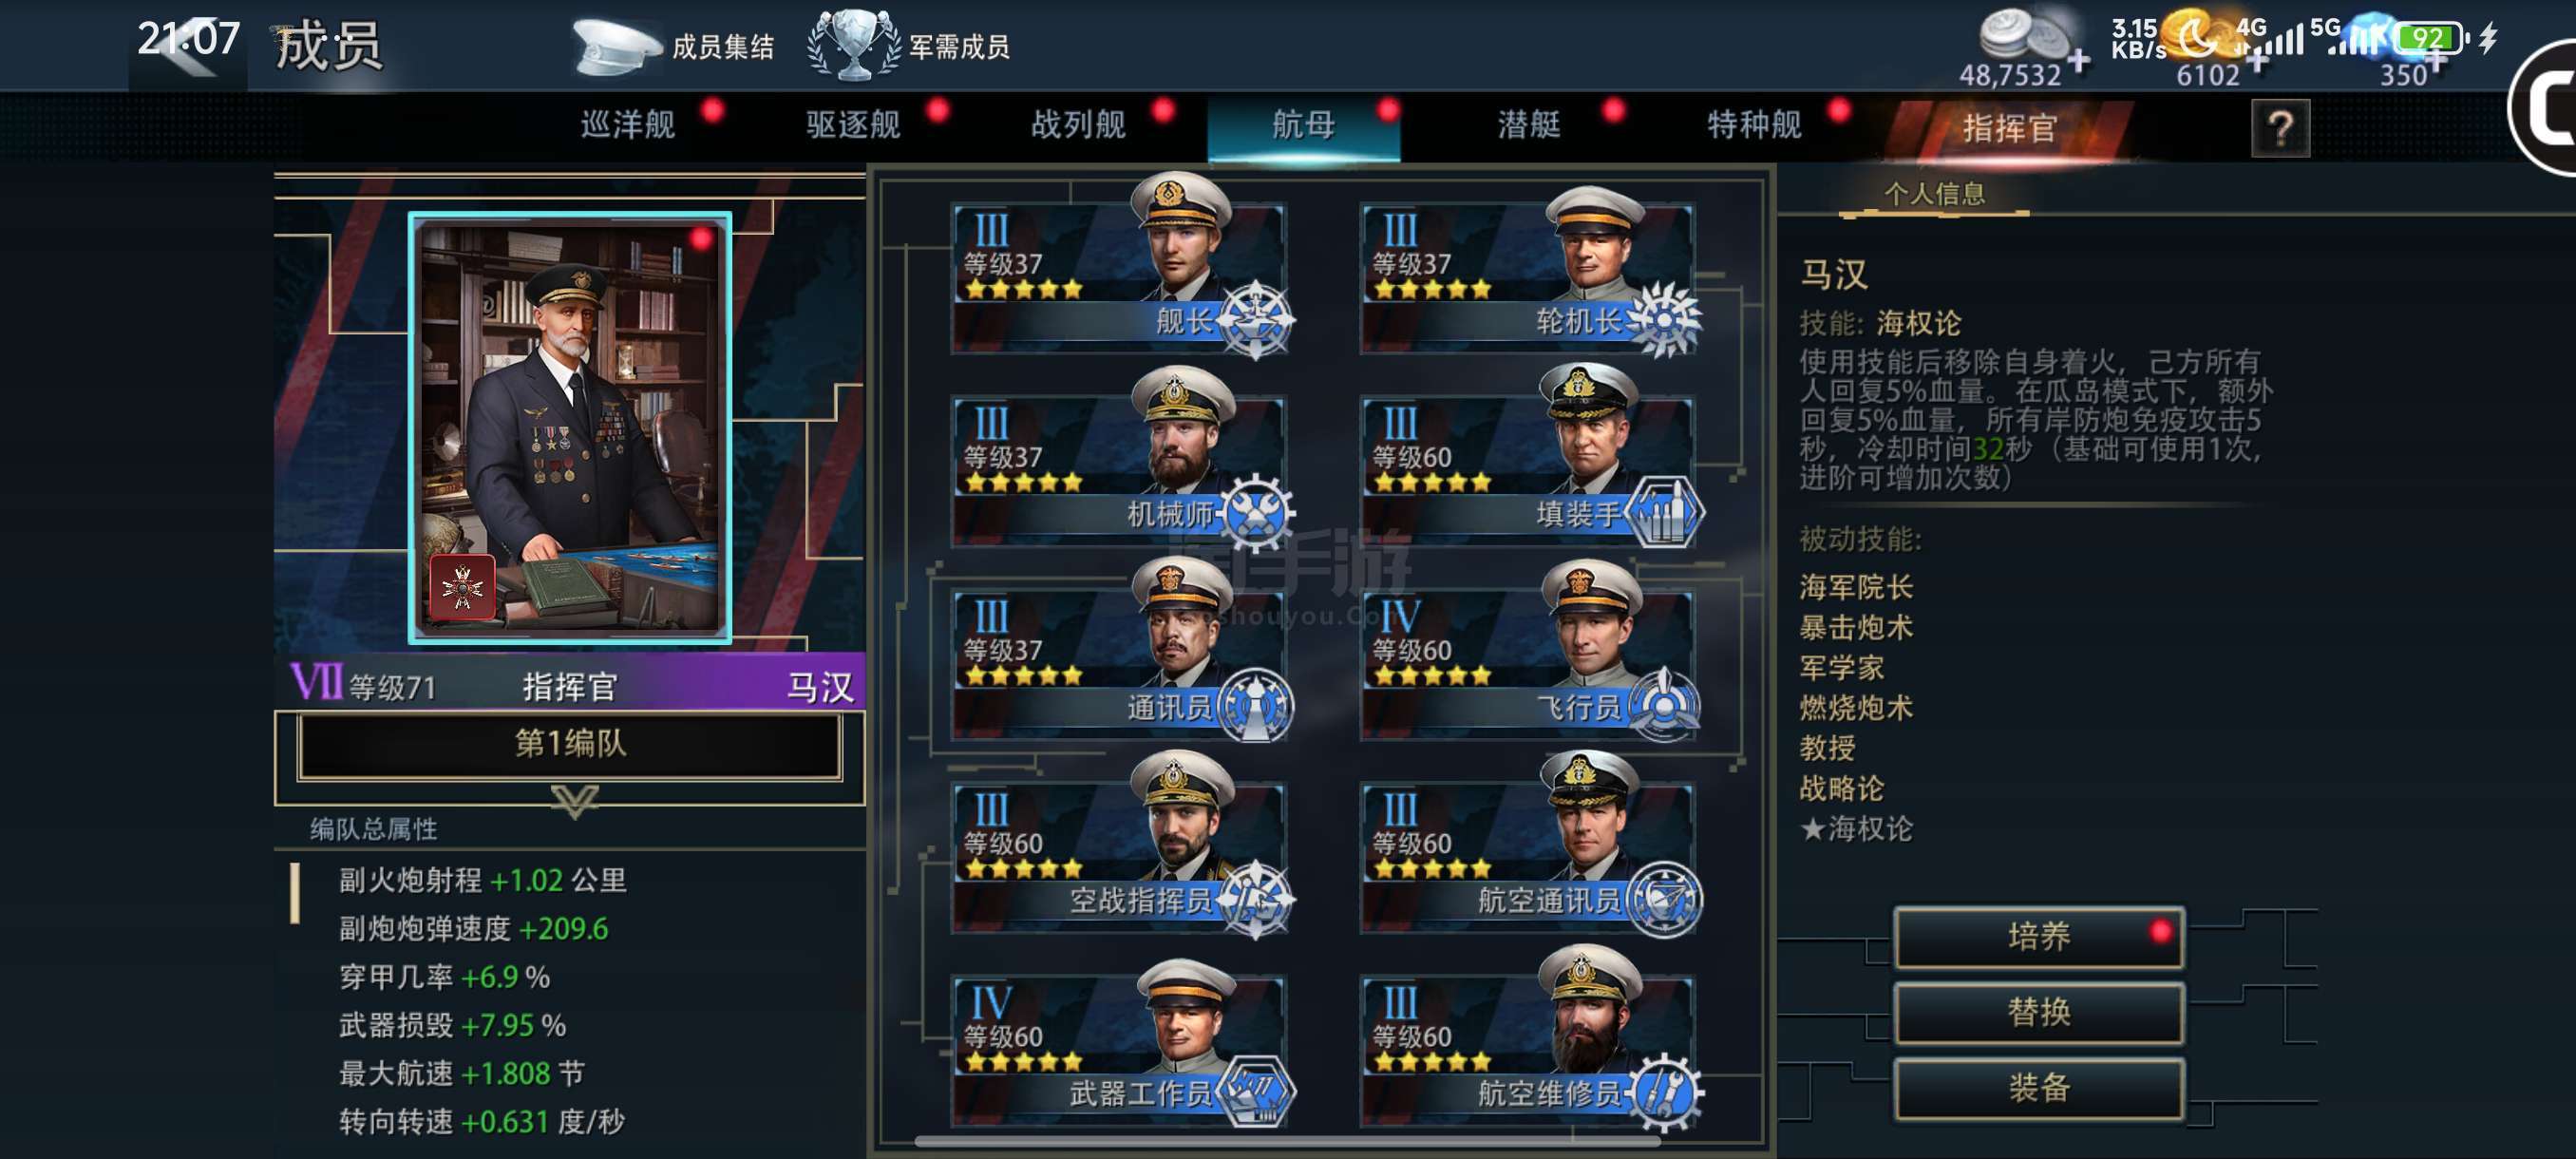Open the 指挥官 tab
Screen dimensions: 2576x1159
coord(2009,128)
